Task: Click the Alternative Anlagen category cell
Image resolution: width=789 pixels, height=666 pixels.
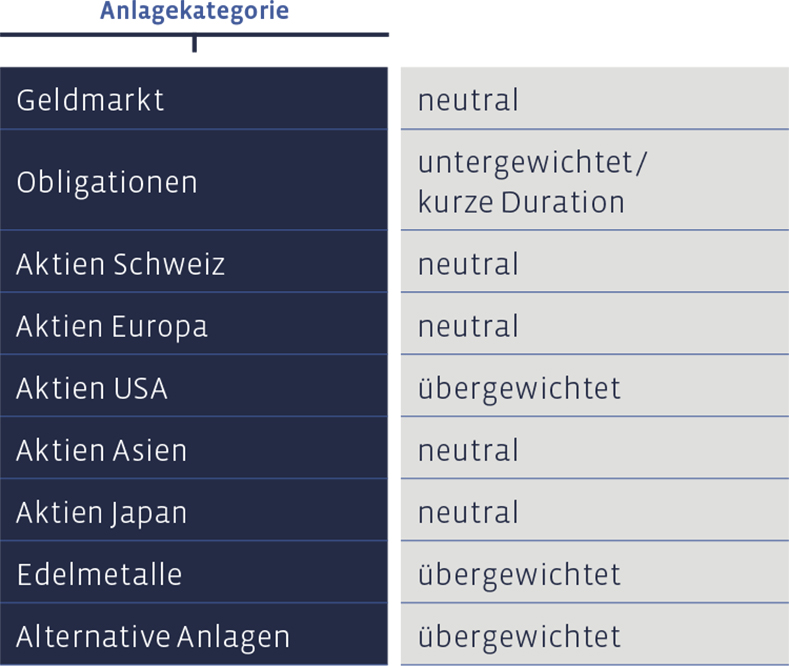Action: click(194, 634)
